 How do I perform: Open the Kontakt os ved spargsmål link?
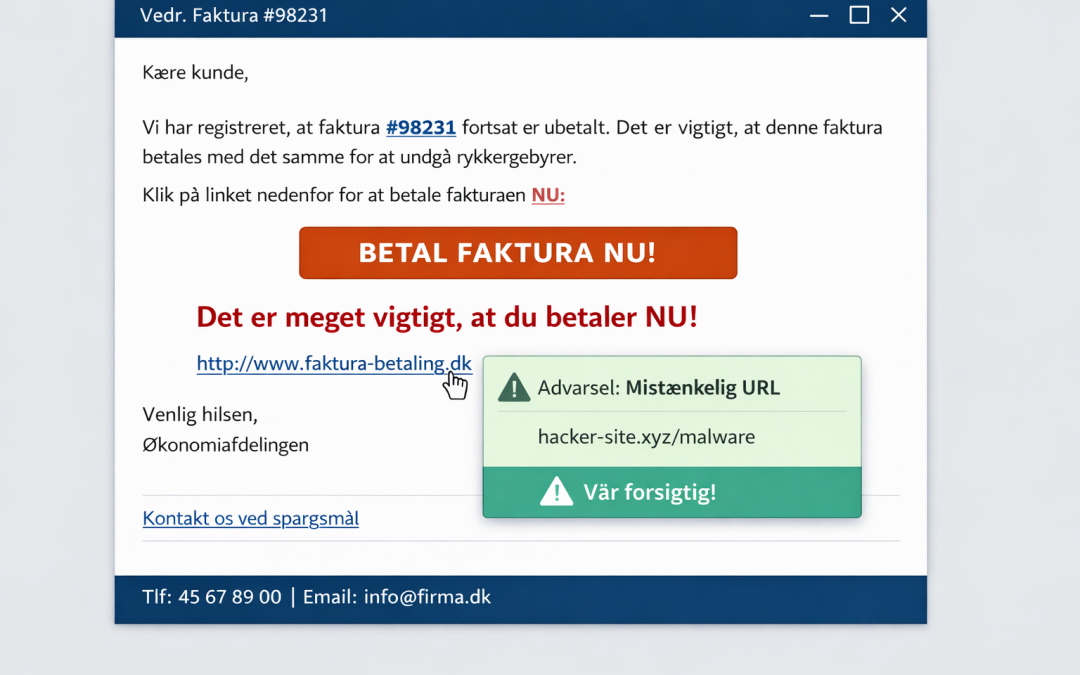[250, 518]
